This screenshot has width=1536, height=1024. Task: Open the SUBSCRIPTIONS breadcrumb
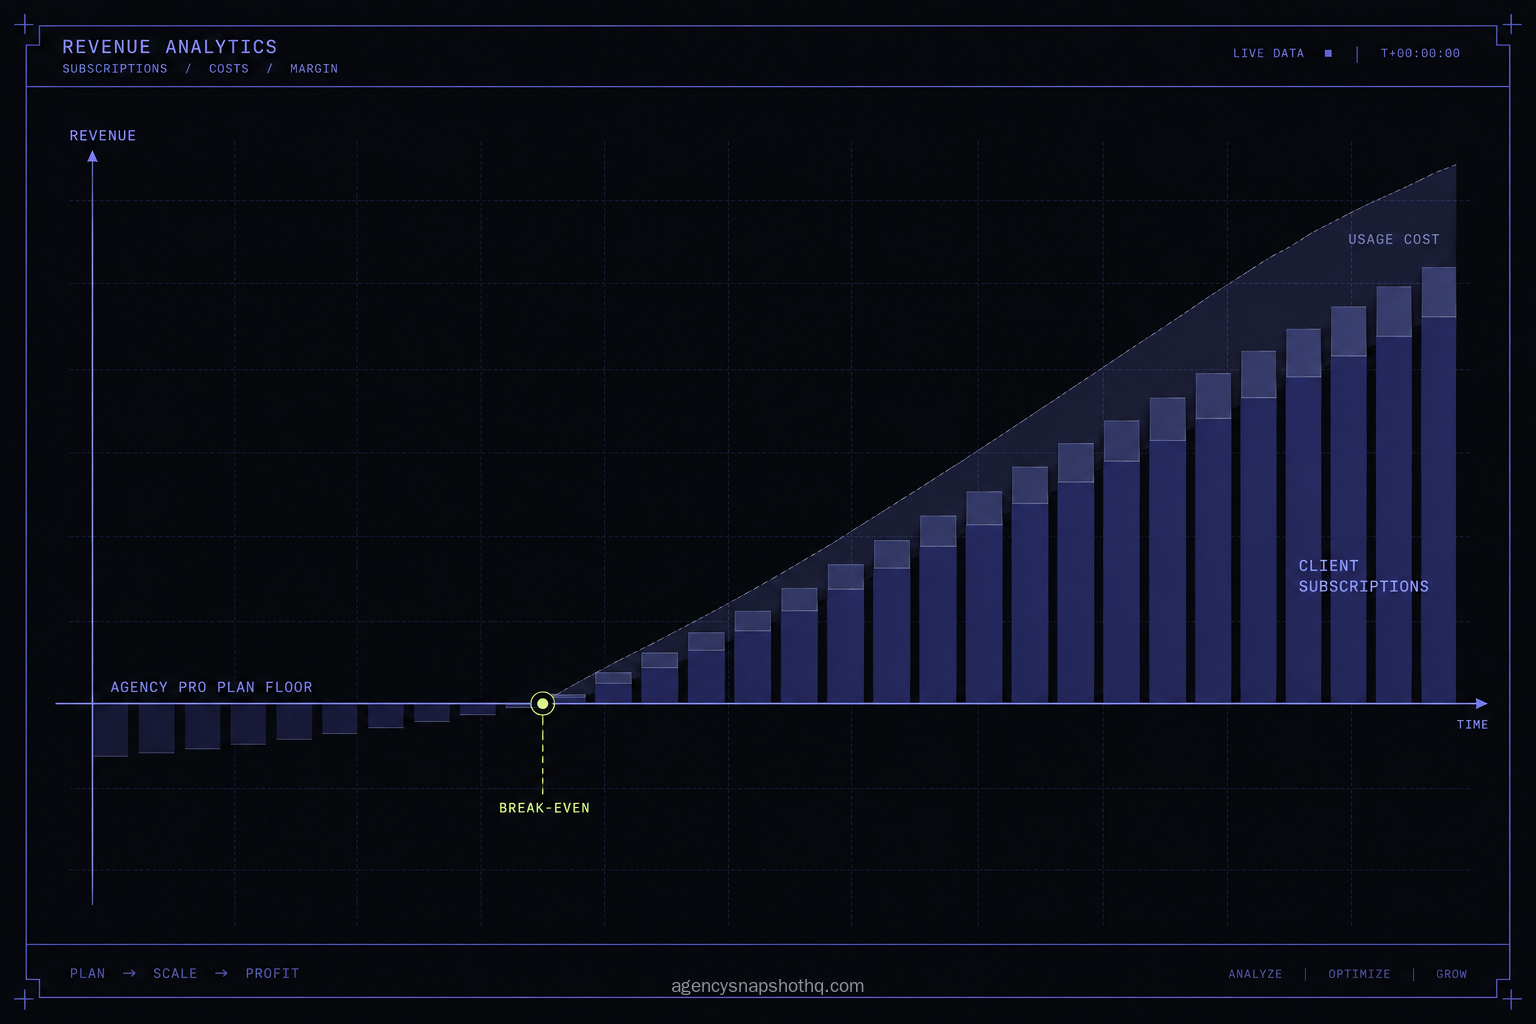coord(115,69)
